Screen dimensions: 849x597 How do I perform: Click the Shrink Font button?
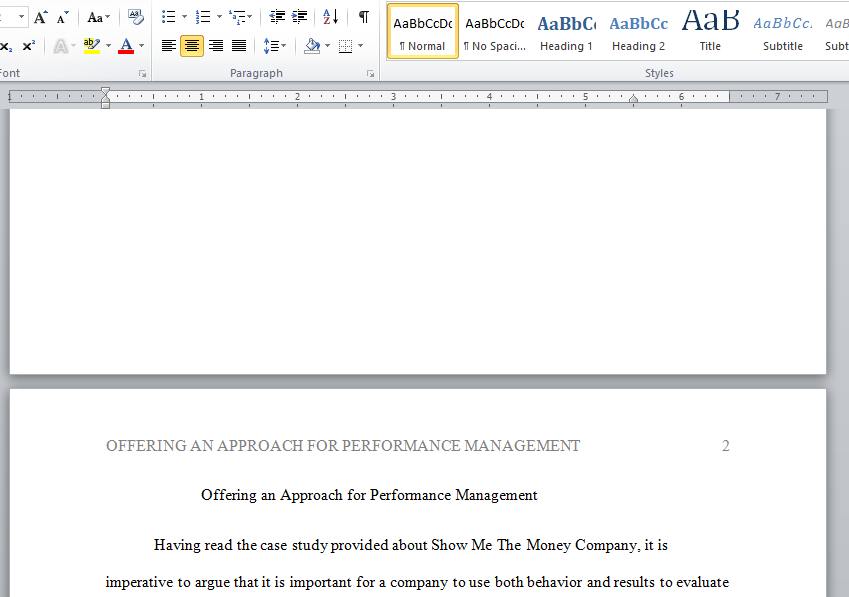[63, 17]
